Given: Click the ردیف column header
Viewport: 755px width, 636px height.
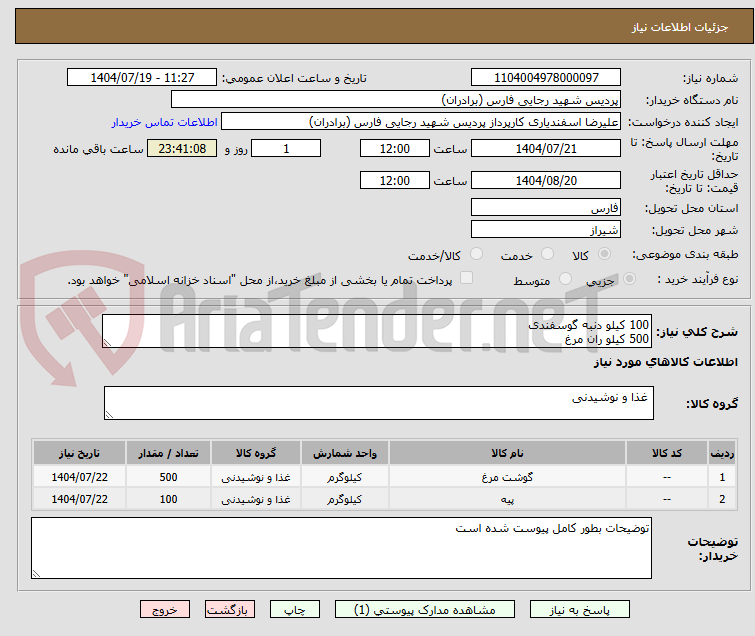Looking at the screenshot, I should pos(722,453).
